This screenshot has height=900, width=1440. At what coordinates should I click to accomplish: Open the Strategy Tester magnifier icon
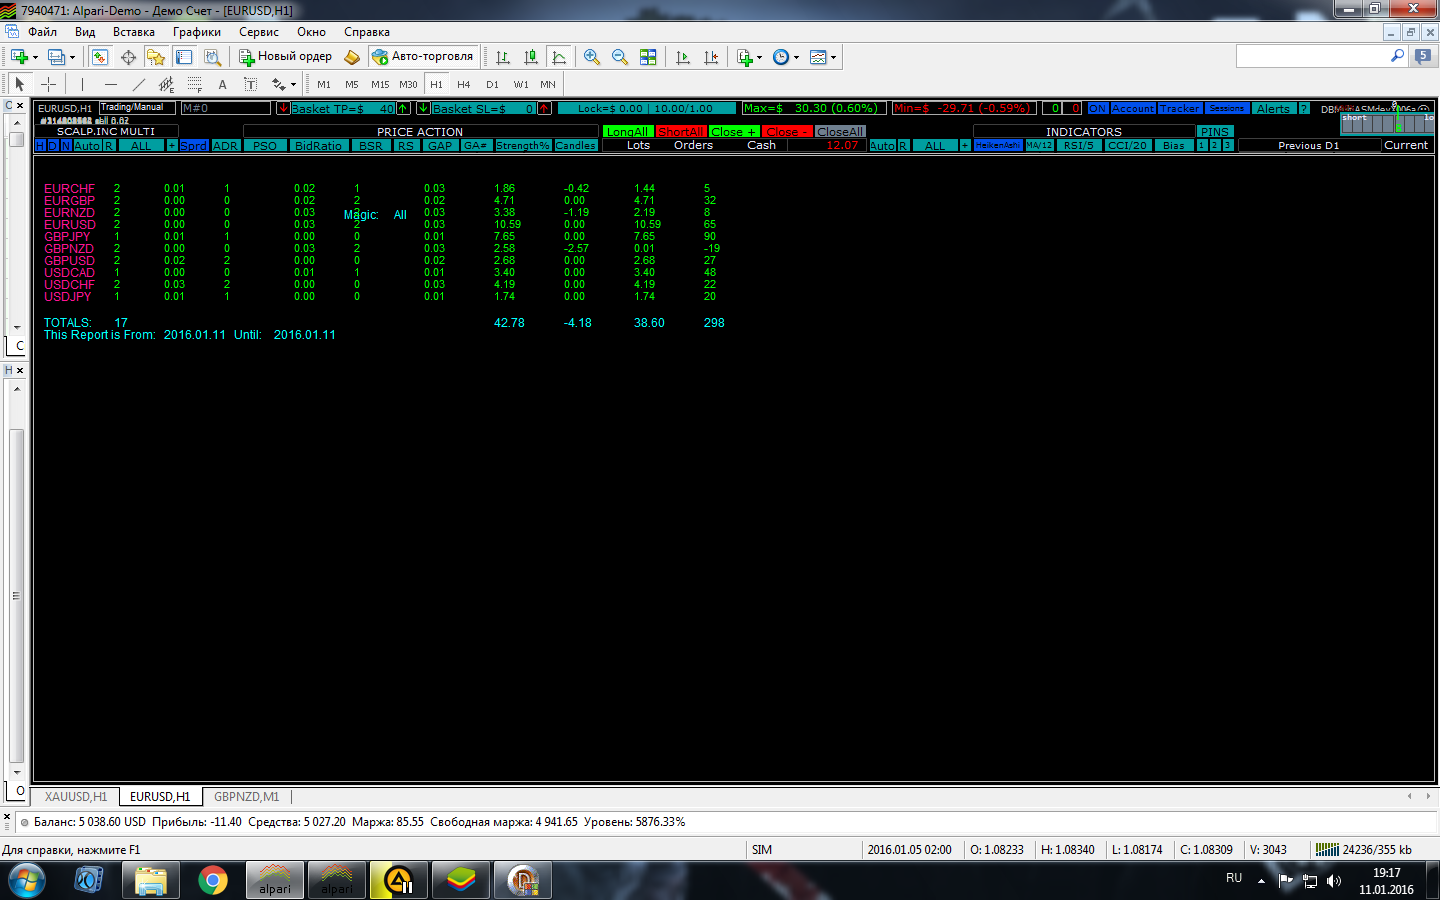tap(212, 57)
